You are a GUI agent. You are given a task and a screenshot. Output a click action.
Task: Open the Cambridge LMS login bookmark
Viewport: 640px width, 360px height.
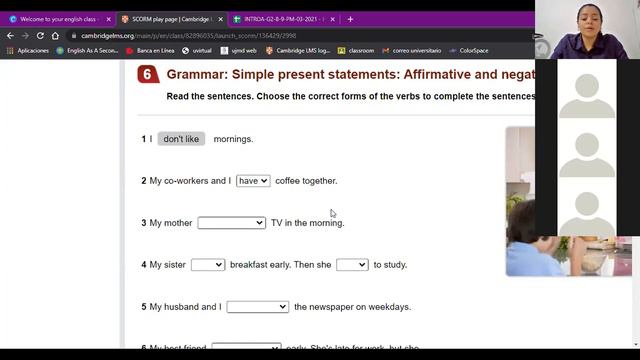click(298, 51)
